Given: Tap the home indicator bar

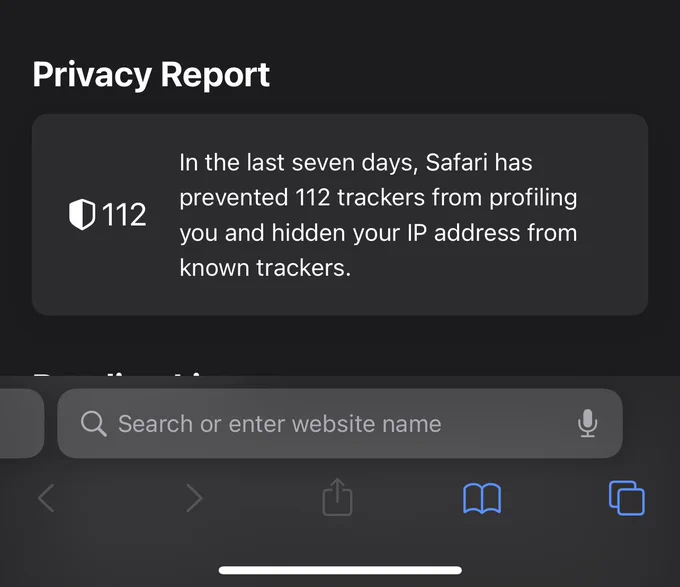Looking at the screenshot, I should (x=340, y=570).
